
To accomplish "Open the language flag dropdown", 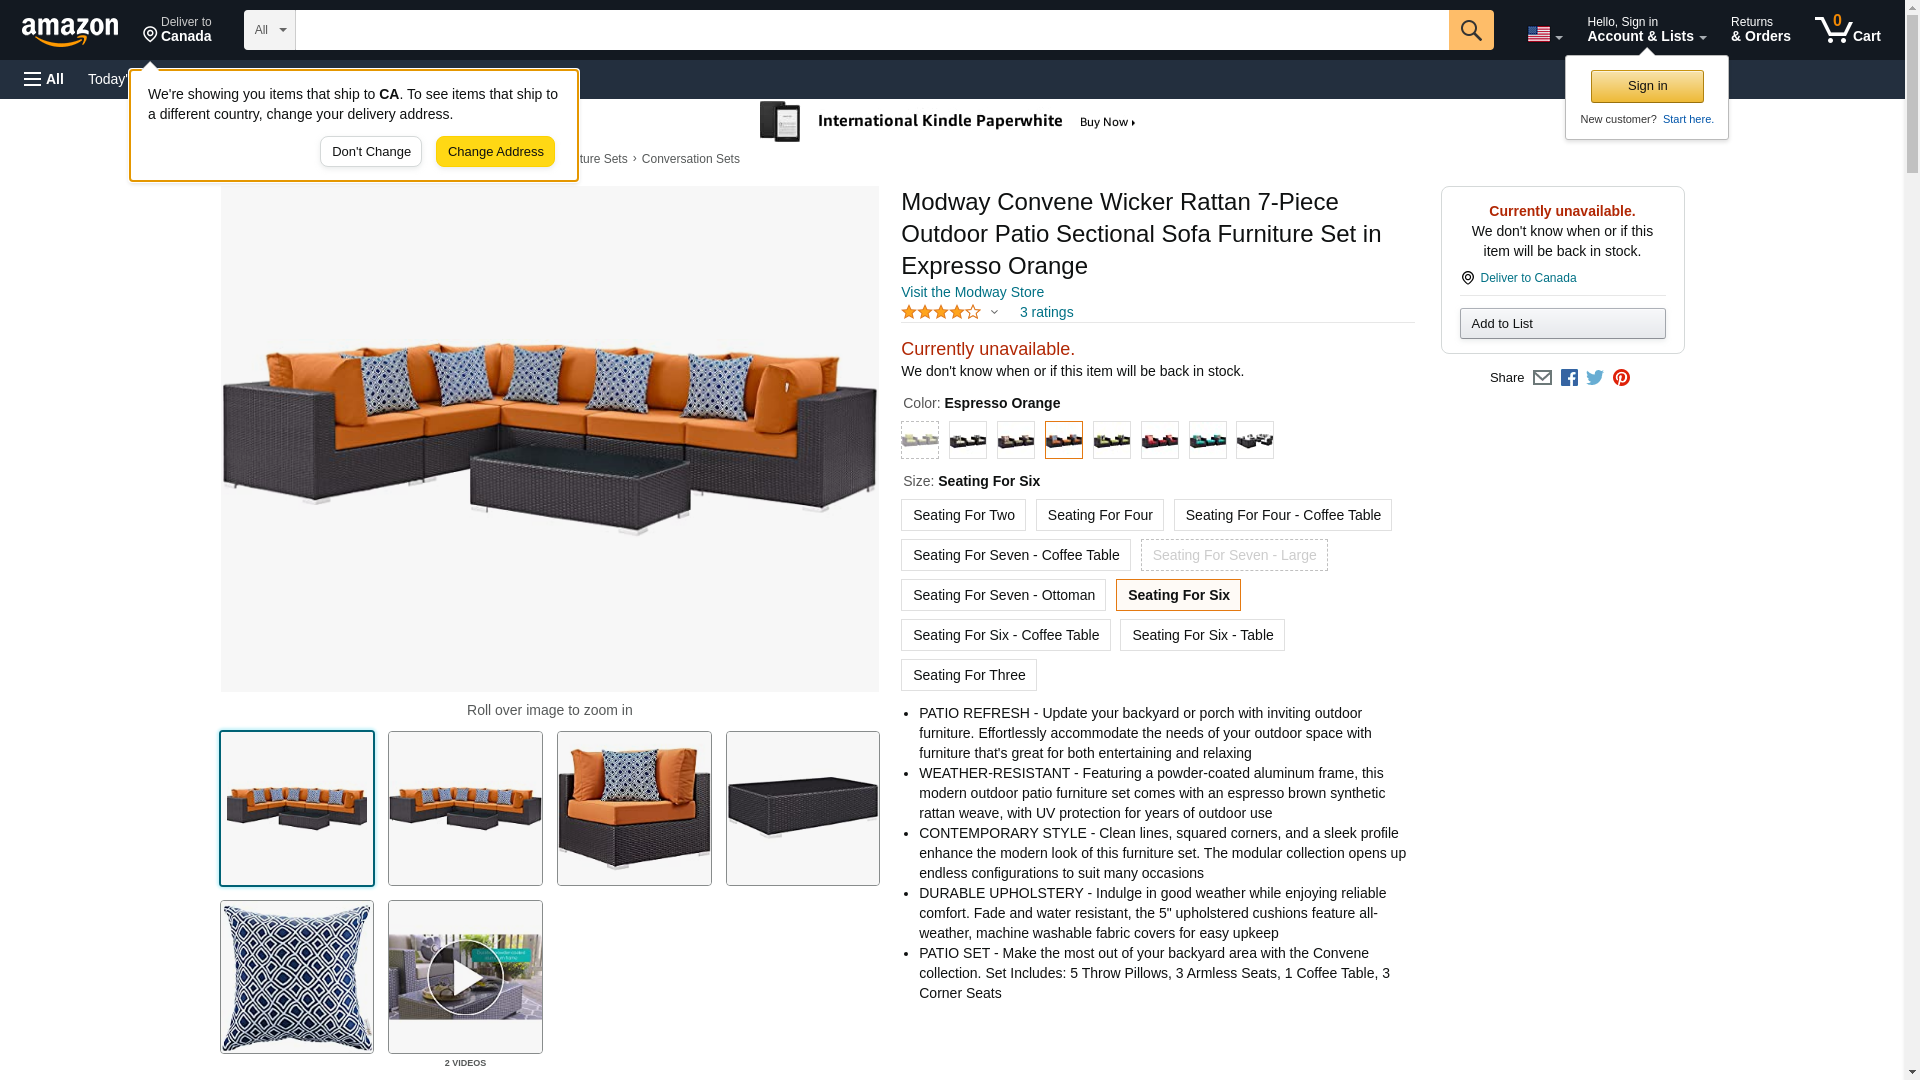I will [1544, 34].
